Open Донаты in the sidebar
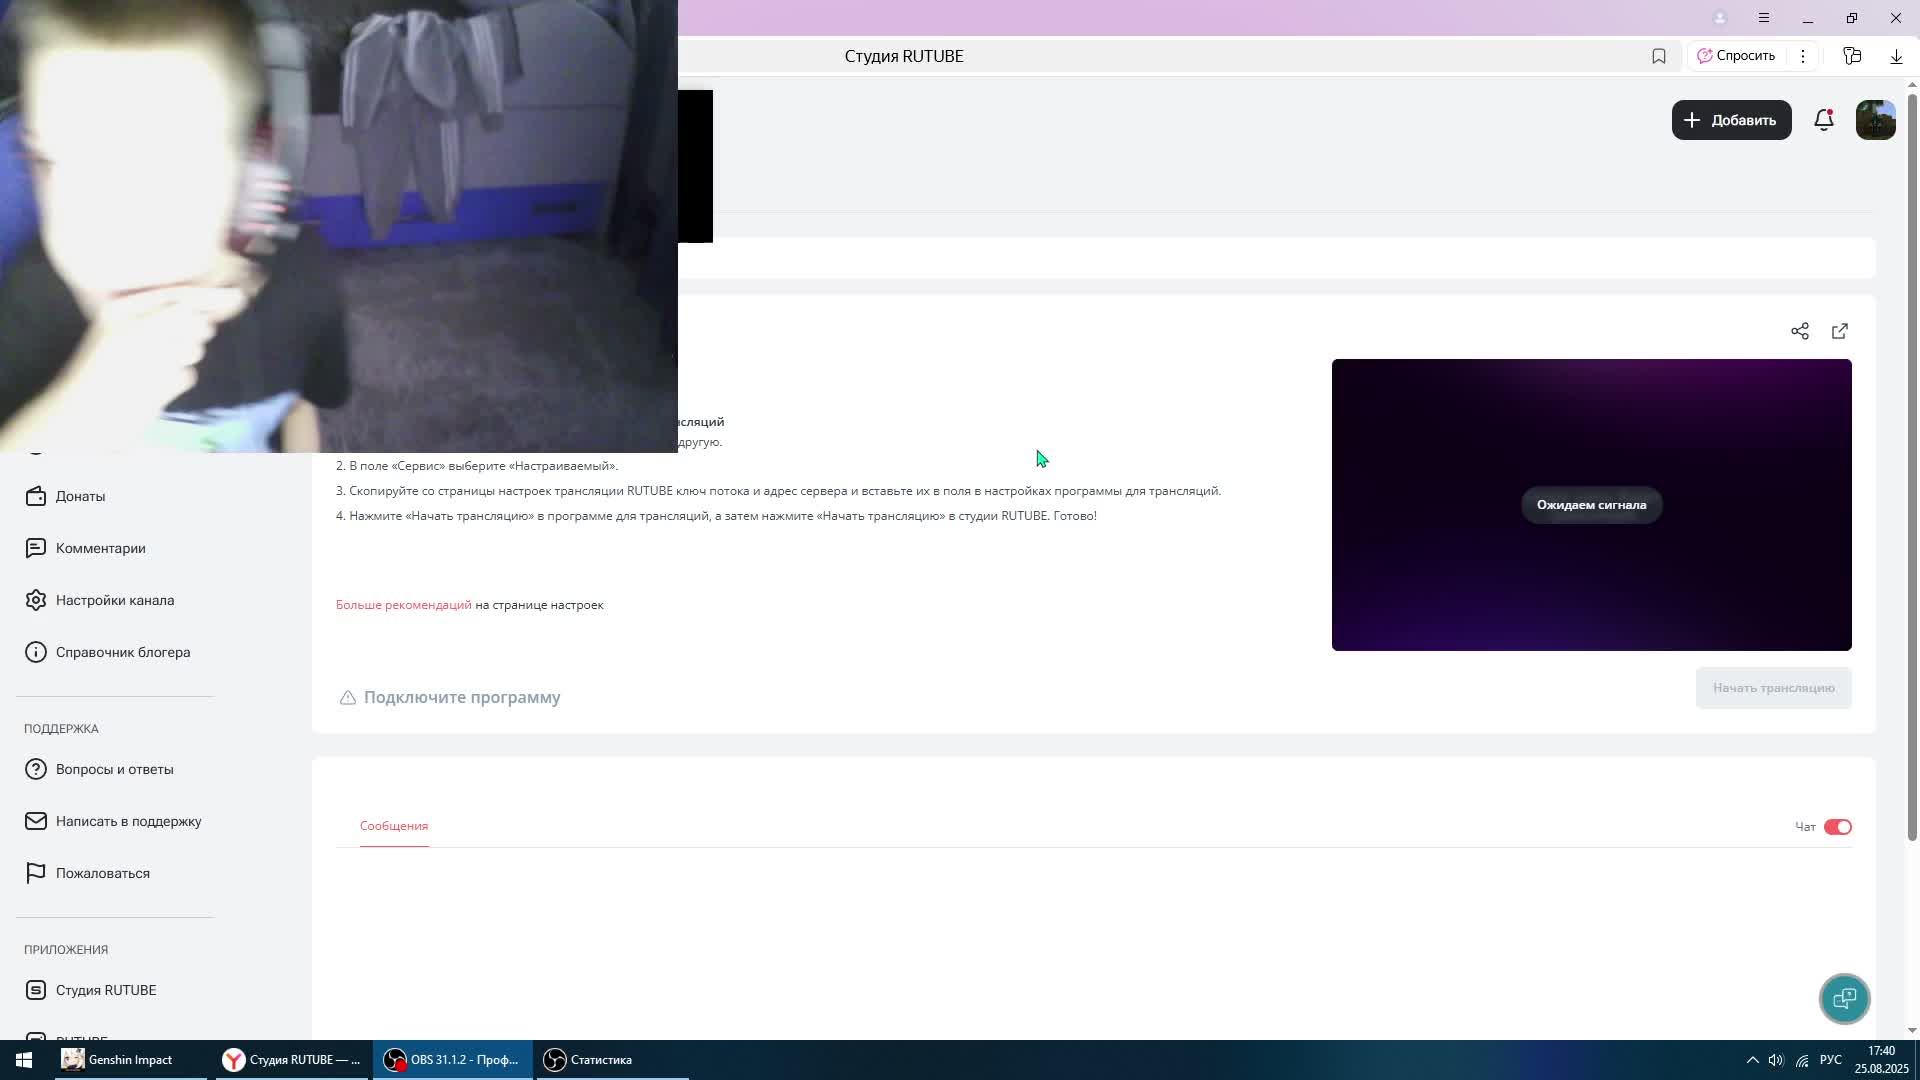 click(80, 496)
